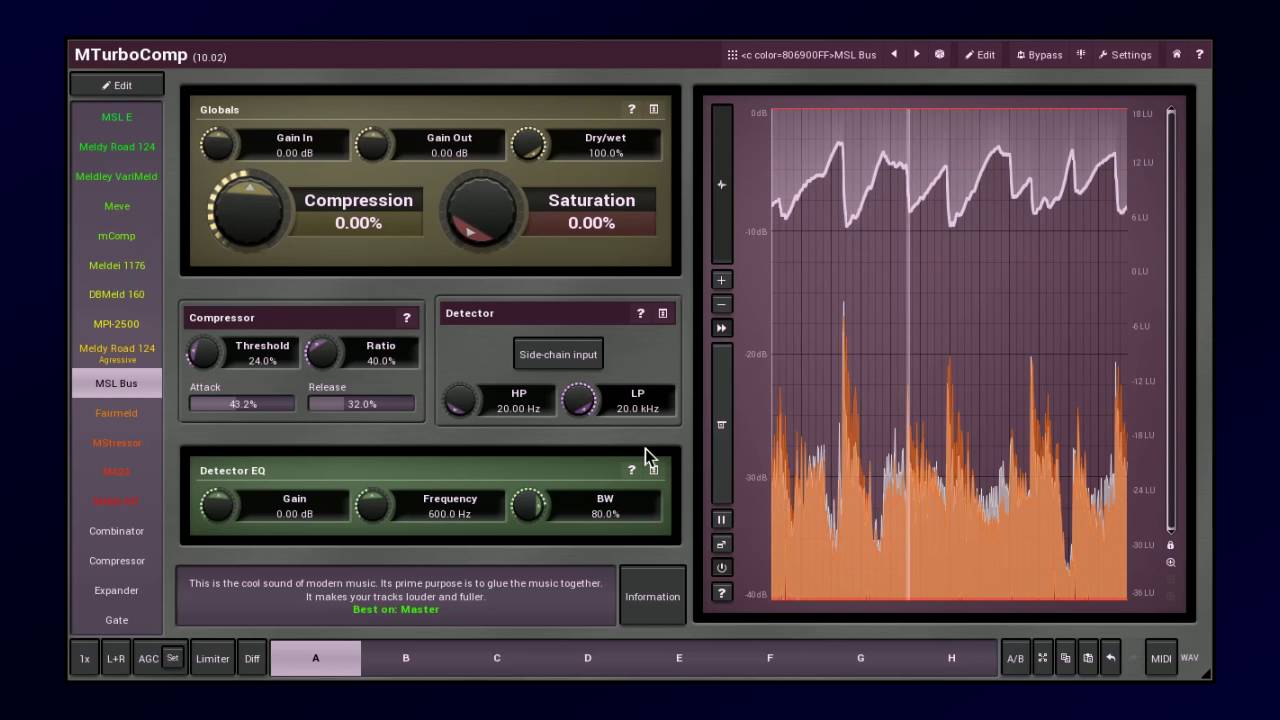Toggle the meter power button
The height and width of the screenshot is (720, 1280).
point(721,568)
